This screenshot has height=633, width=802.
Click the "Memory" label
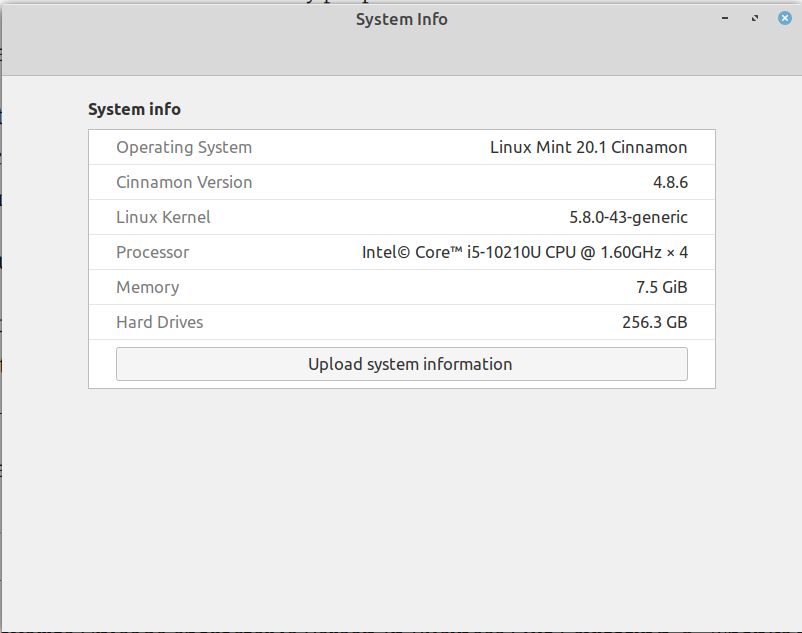click(147, 287)
